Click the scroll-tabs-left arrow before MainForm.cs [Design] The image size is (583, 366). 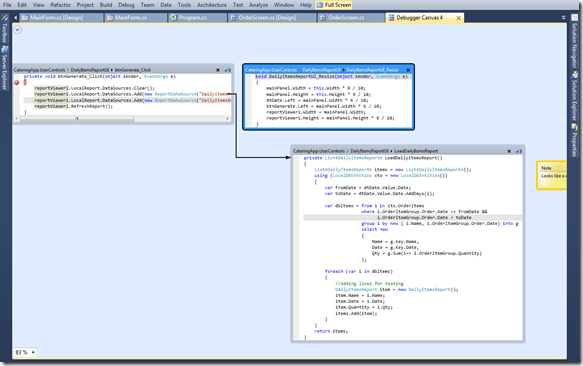tap(15, 17)
